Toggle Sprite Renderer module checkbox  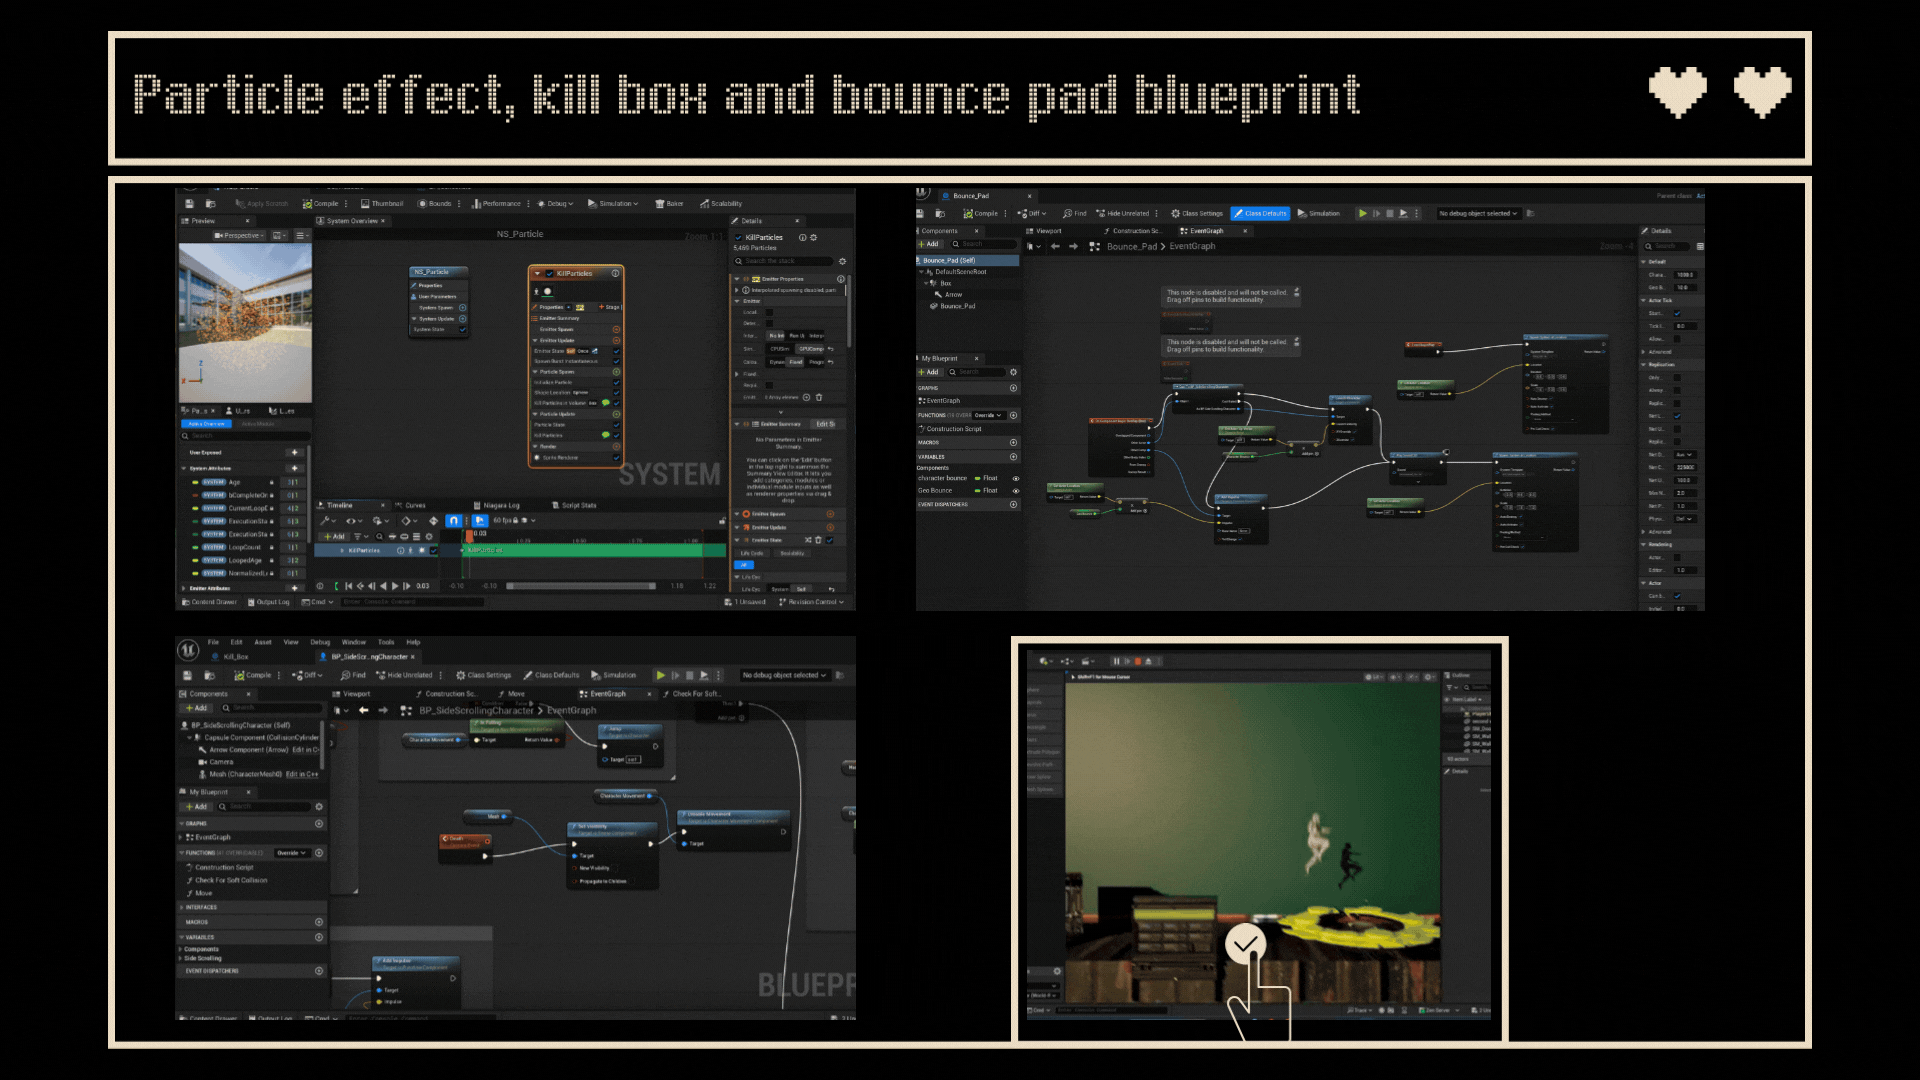616,457
